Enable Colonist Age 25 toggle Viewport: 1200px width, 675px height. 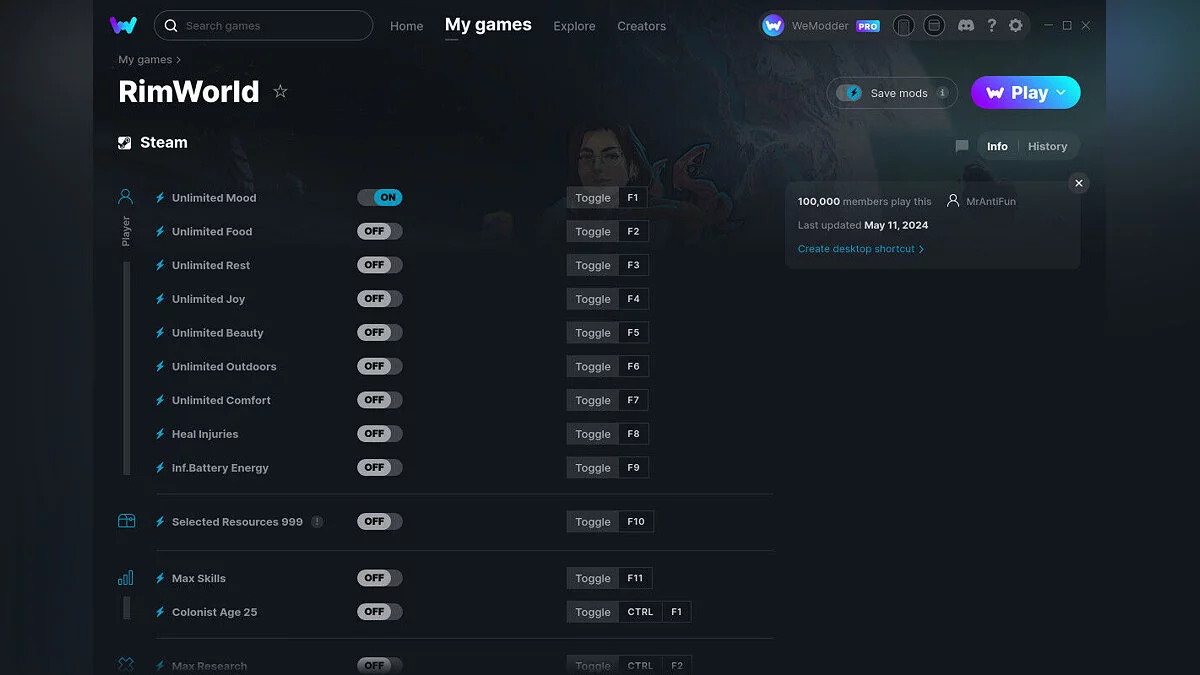point(380,612)
